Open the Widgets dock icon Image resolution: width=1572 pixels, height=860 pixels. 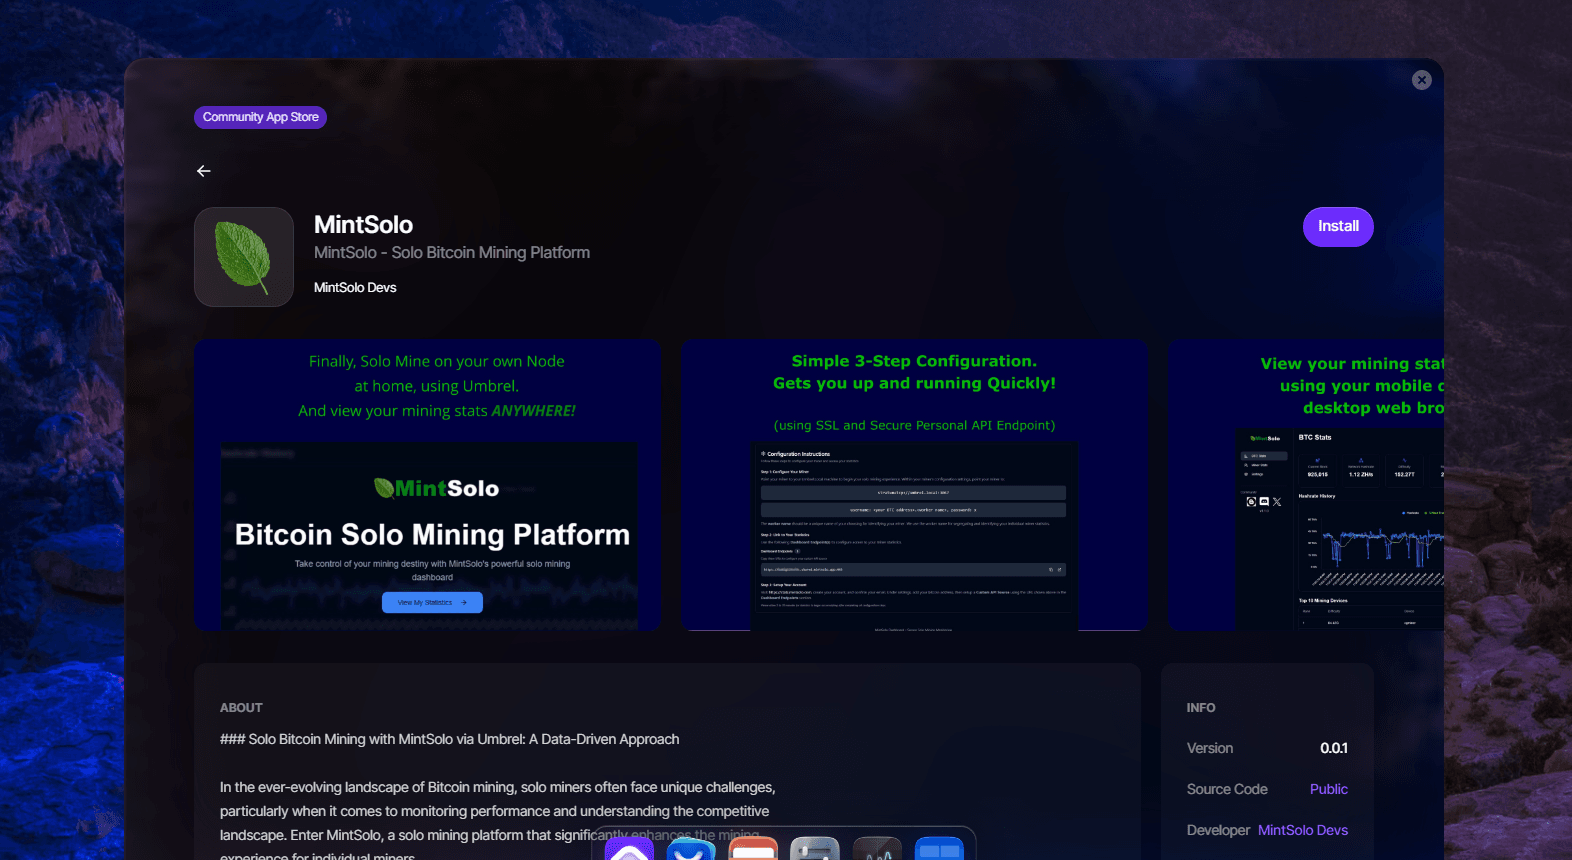[x=939, y=850]
